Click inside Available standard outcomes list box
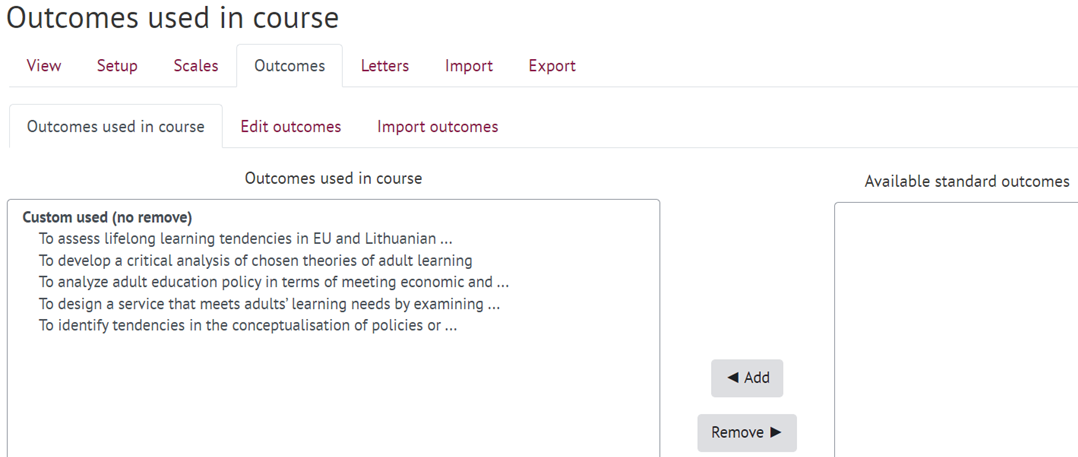This screenshot has height=457, width=1078. (956, 330)
